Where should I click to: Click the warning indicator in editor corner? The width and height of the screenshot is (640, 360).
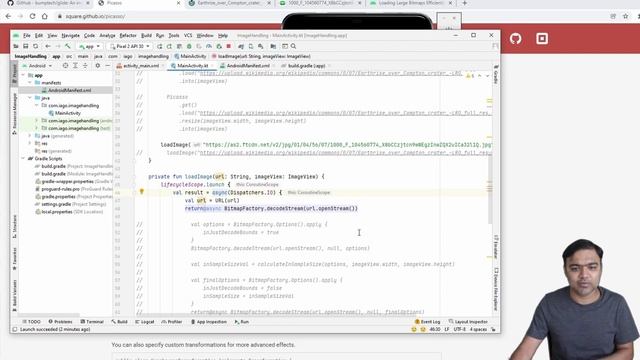coord(470,76)
